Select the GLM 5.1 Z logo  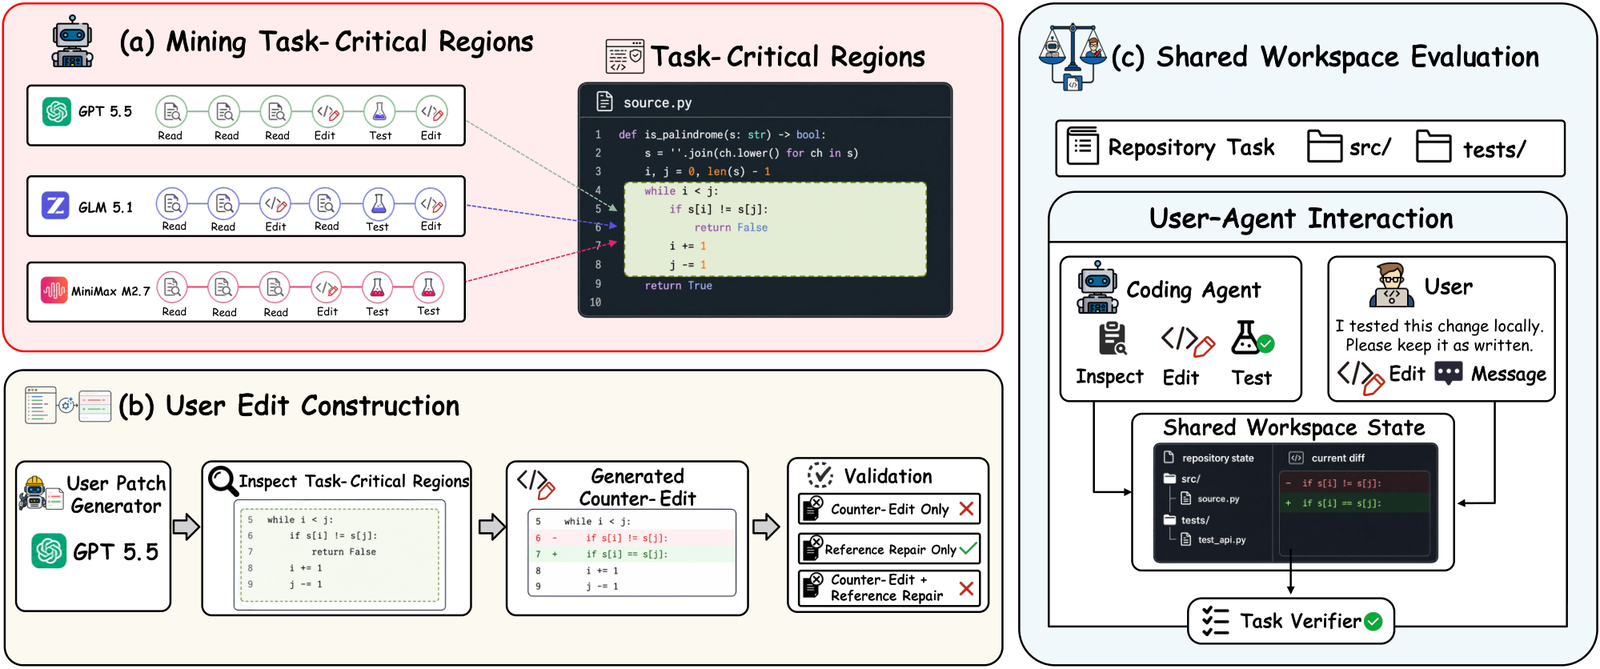click(x=55, y=206)
